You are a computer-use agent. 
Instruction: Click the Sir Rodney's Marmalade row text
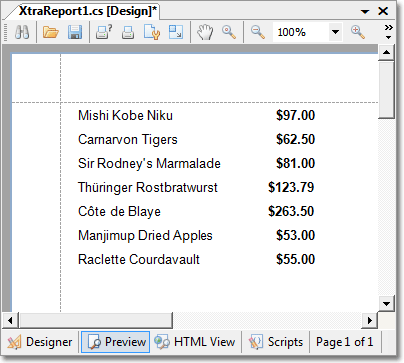click(x=149, y=163)
